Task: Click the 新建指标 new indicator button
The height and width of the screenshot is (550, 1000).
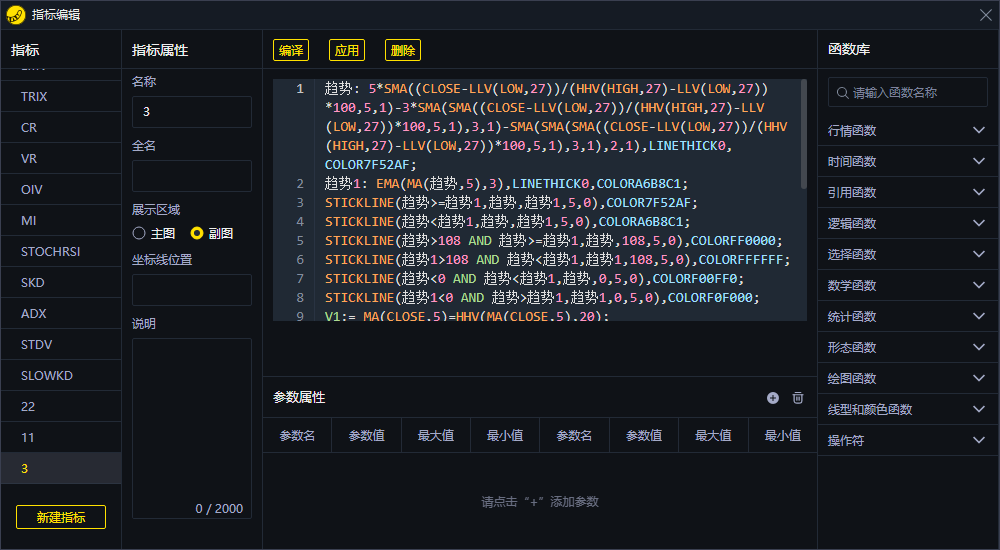Action: click(61, 517)
